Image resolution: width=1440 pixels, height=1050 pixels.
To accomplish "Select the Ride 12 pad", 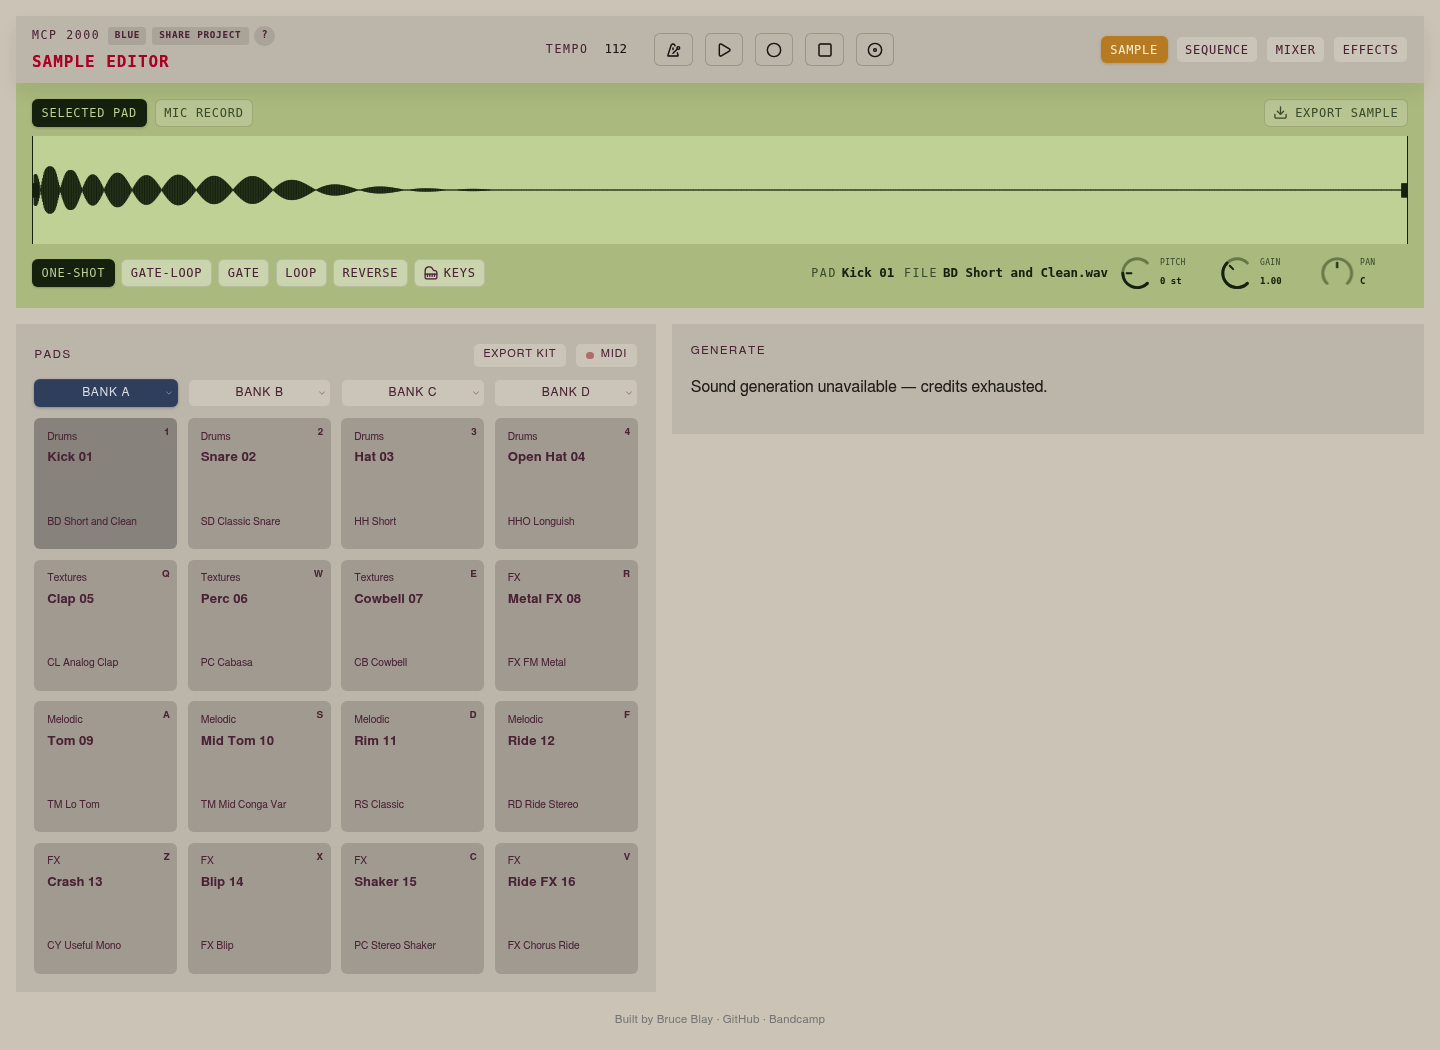I will 566,767.
